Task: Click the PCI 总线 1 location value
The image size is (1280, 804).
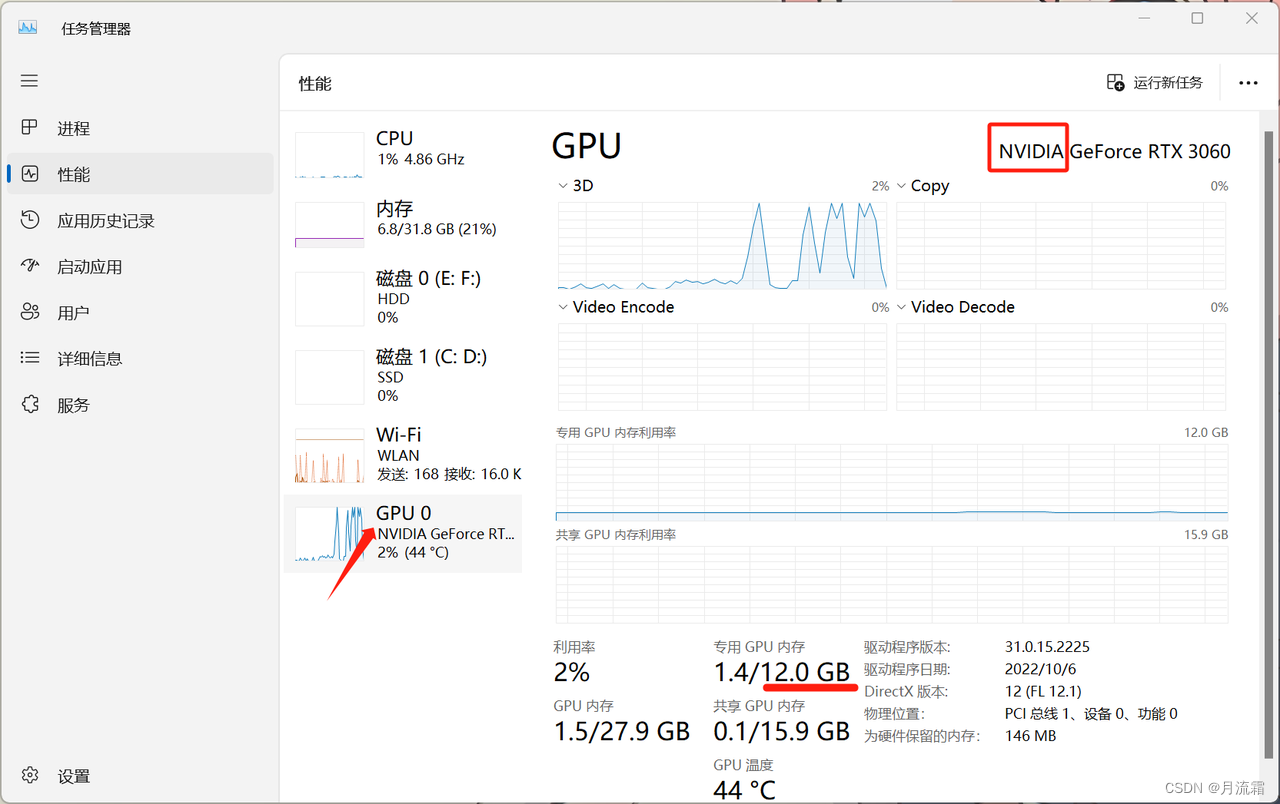Action: (1091, 713)
